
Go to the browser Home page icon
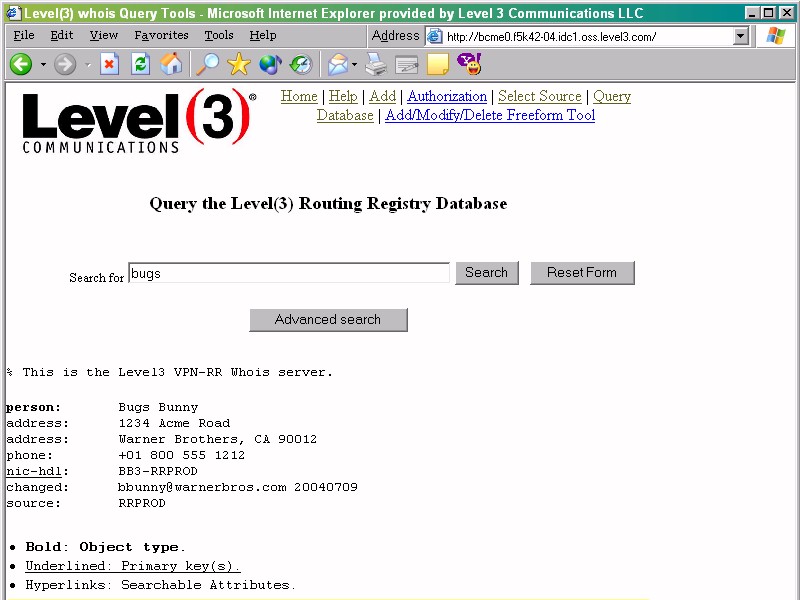click(x=172, y=65)
